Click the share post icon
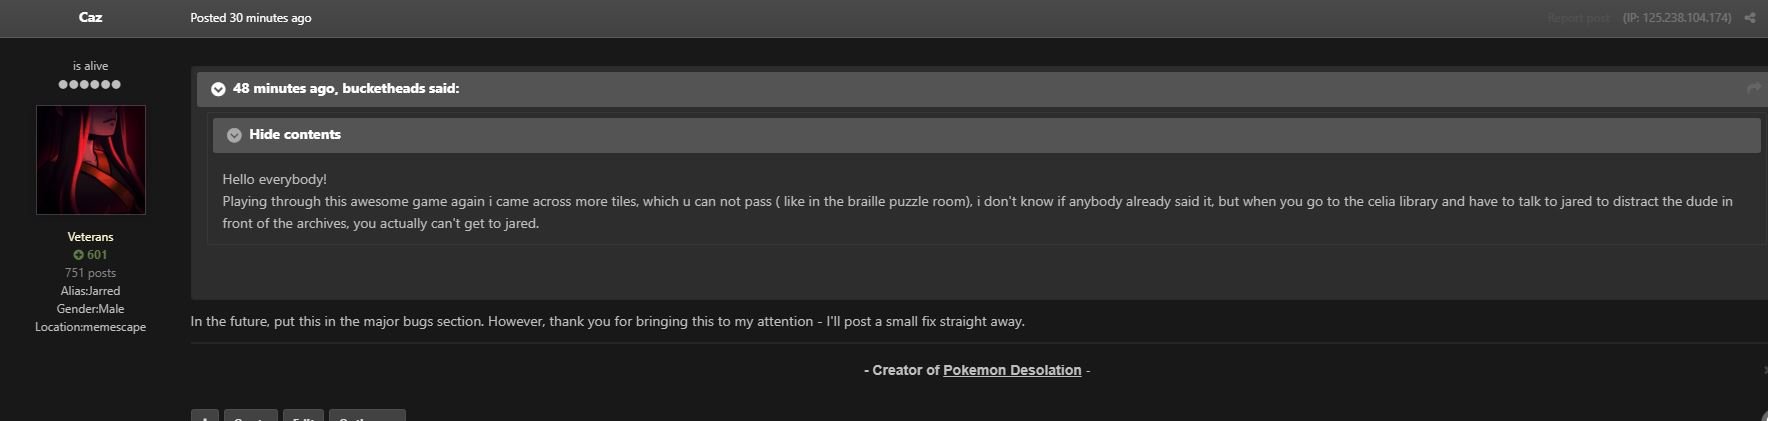The image size is (1768, 421). (1750, 18)
